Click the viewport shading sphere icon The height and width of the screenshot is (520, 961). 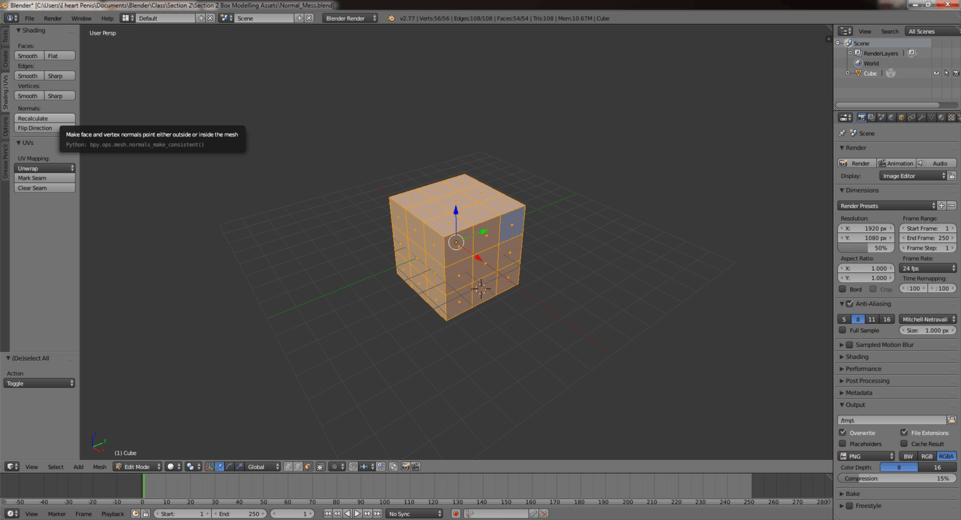[171, 467]
